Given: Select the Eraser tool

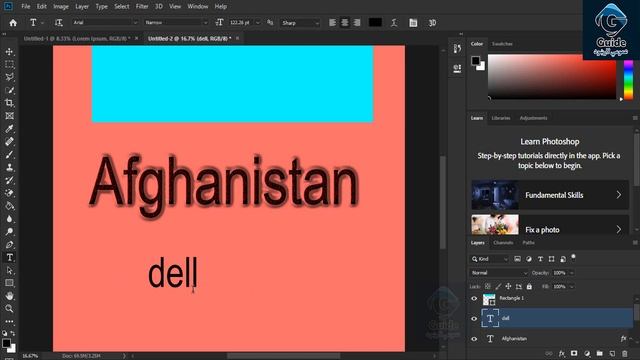Looking at the screenshot, I should coord(9,193).
